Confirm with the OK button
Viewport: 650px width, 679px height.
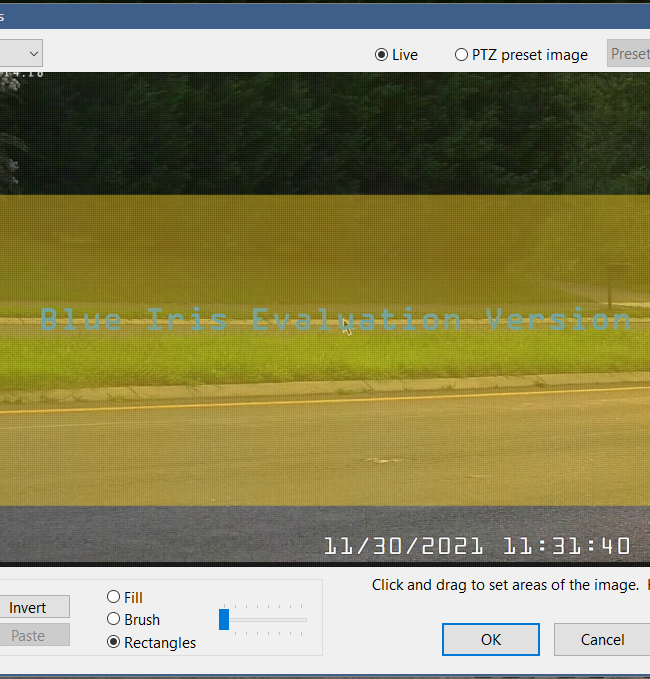tap(491, 640)
